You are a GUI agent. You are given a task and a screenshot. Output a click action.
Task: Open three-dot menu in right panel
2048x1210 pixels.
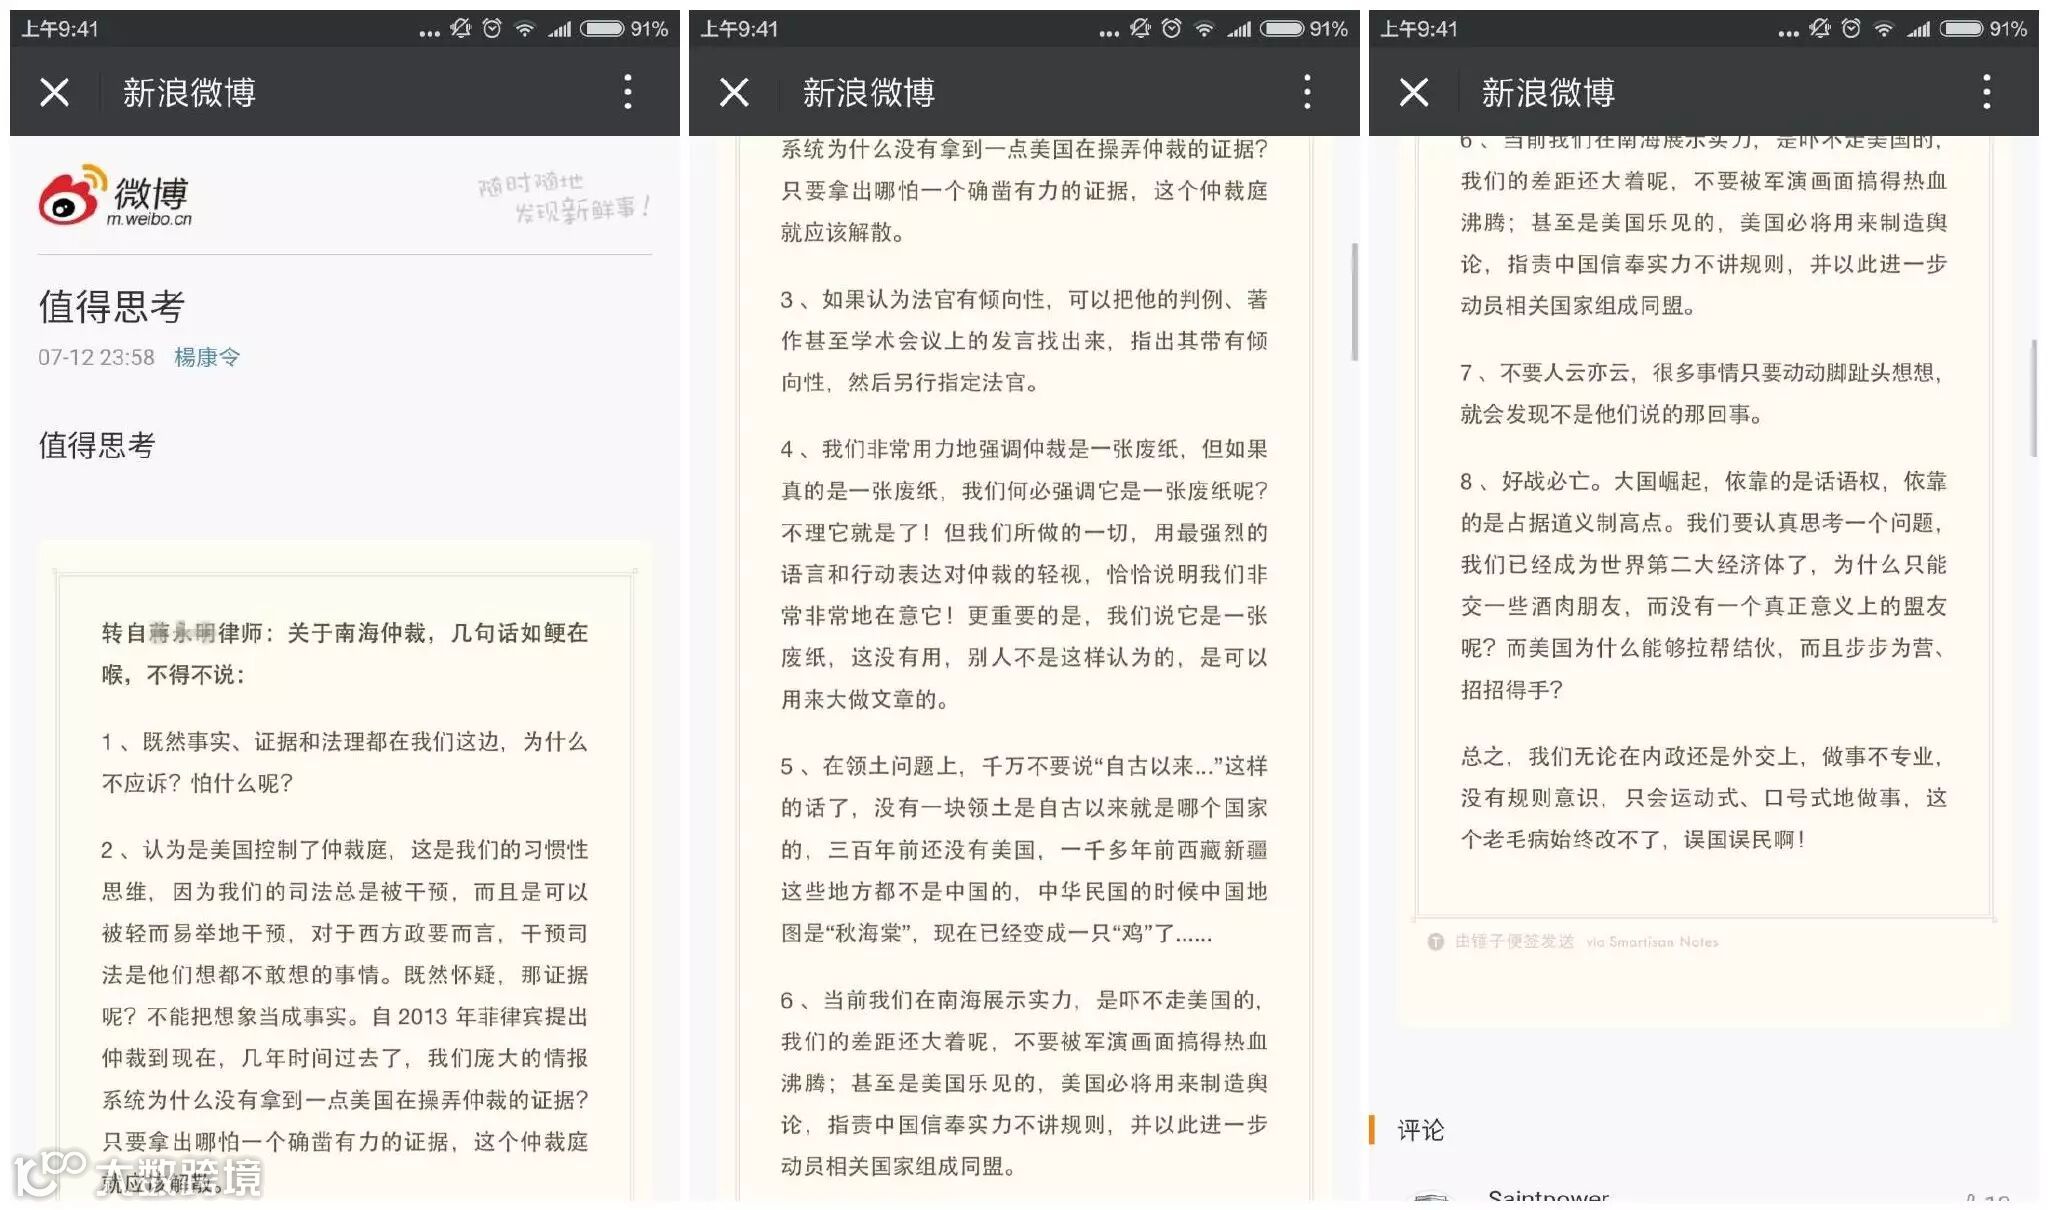tap(1986, 92)
